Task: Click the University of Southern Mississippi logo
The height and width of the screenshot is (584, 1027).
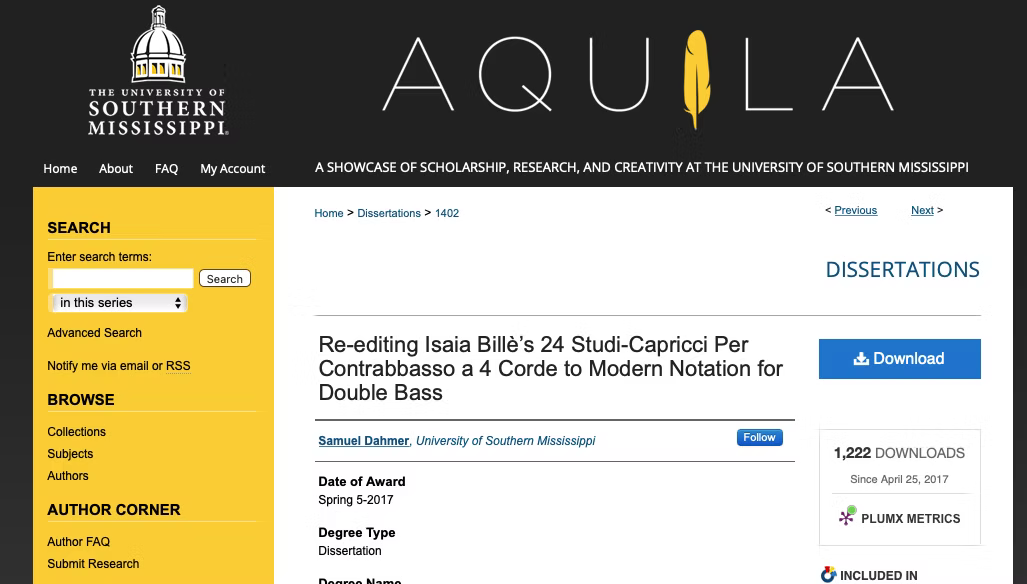Action: (x=158, y=72)
